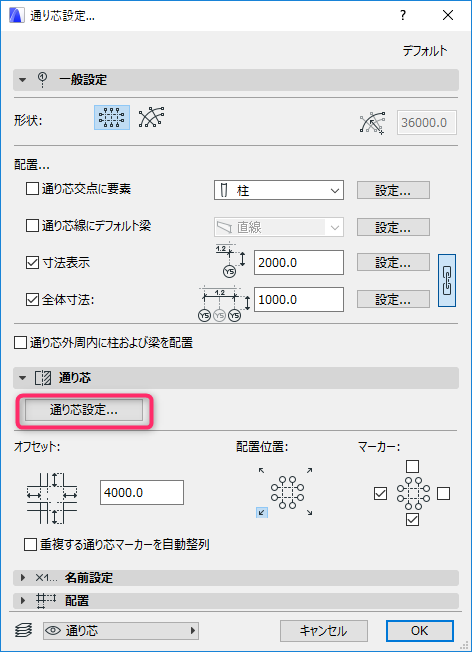
Task: Uncheck the 全体寸法 checkbox
Action: click(32, 299)
